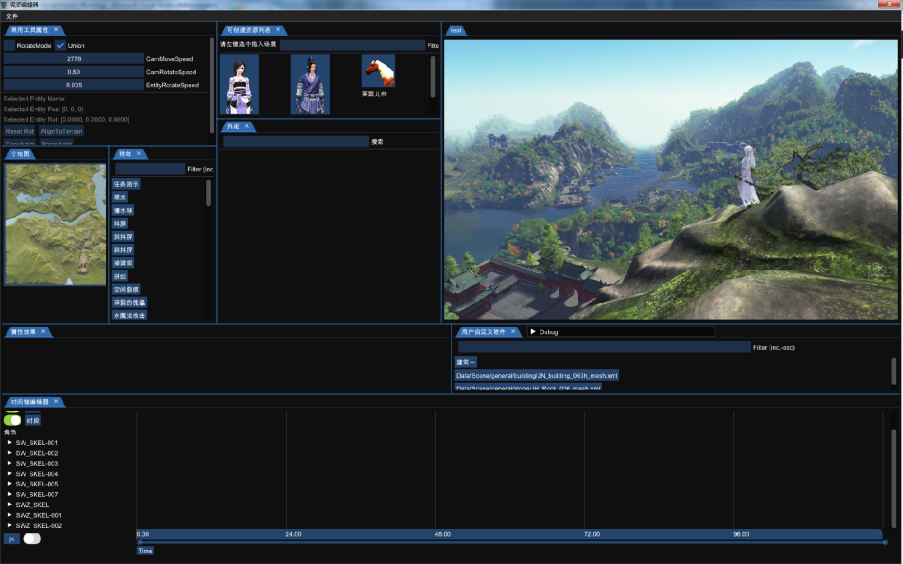Switch to the test viewport tab

click(x=456, y=30)
